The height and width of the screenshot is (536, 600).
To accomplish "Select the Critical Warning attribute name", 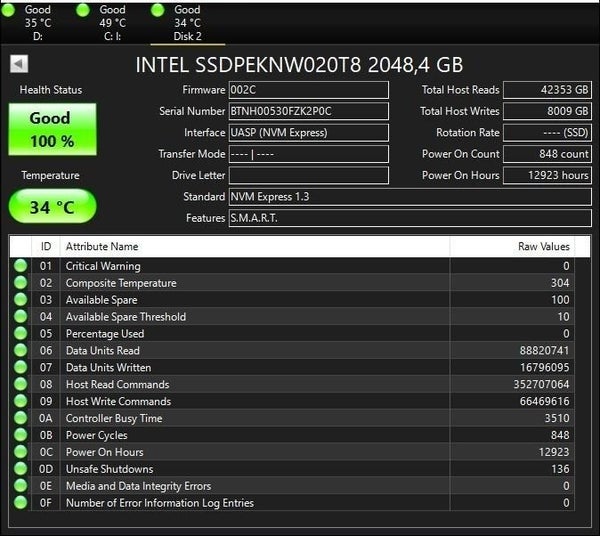I will [x=103, y=266].
